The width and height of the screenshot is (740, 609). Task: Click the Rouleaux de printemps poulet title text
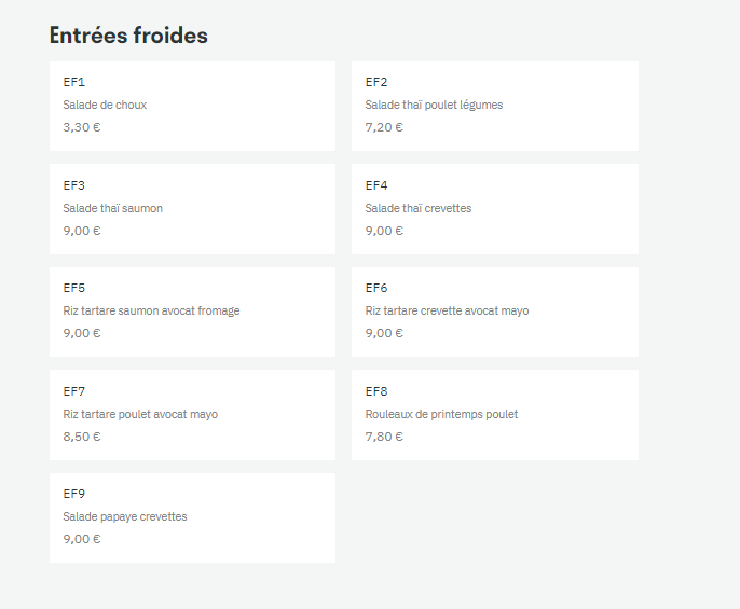442,414
